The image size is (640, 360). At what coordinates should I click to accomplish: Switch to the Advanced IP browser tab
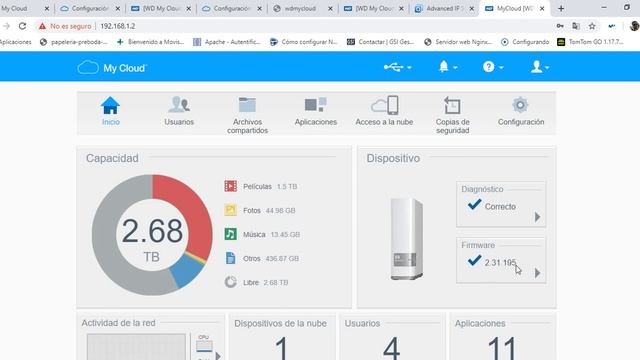[x=443, y=8]
